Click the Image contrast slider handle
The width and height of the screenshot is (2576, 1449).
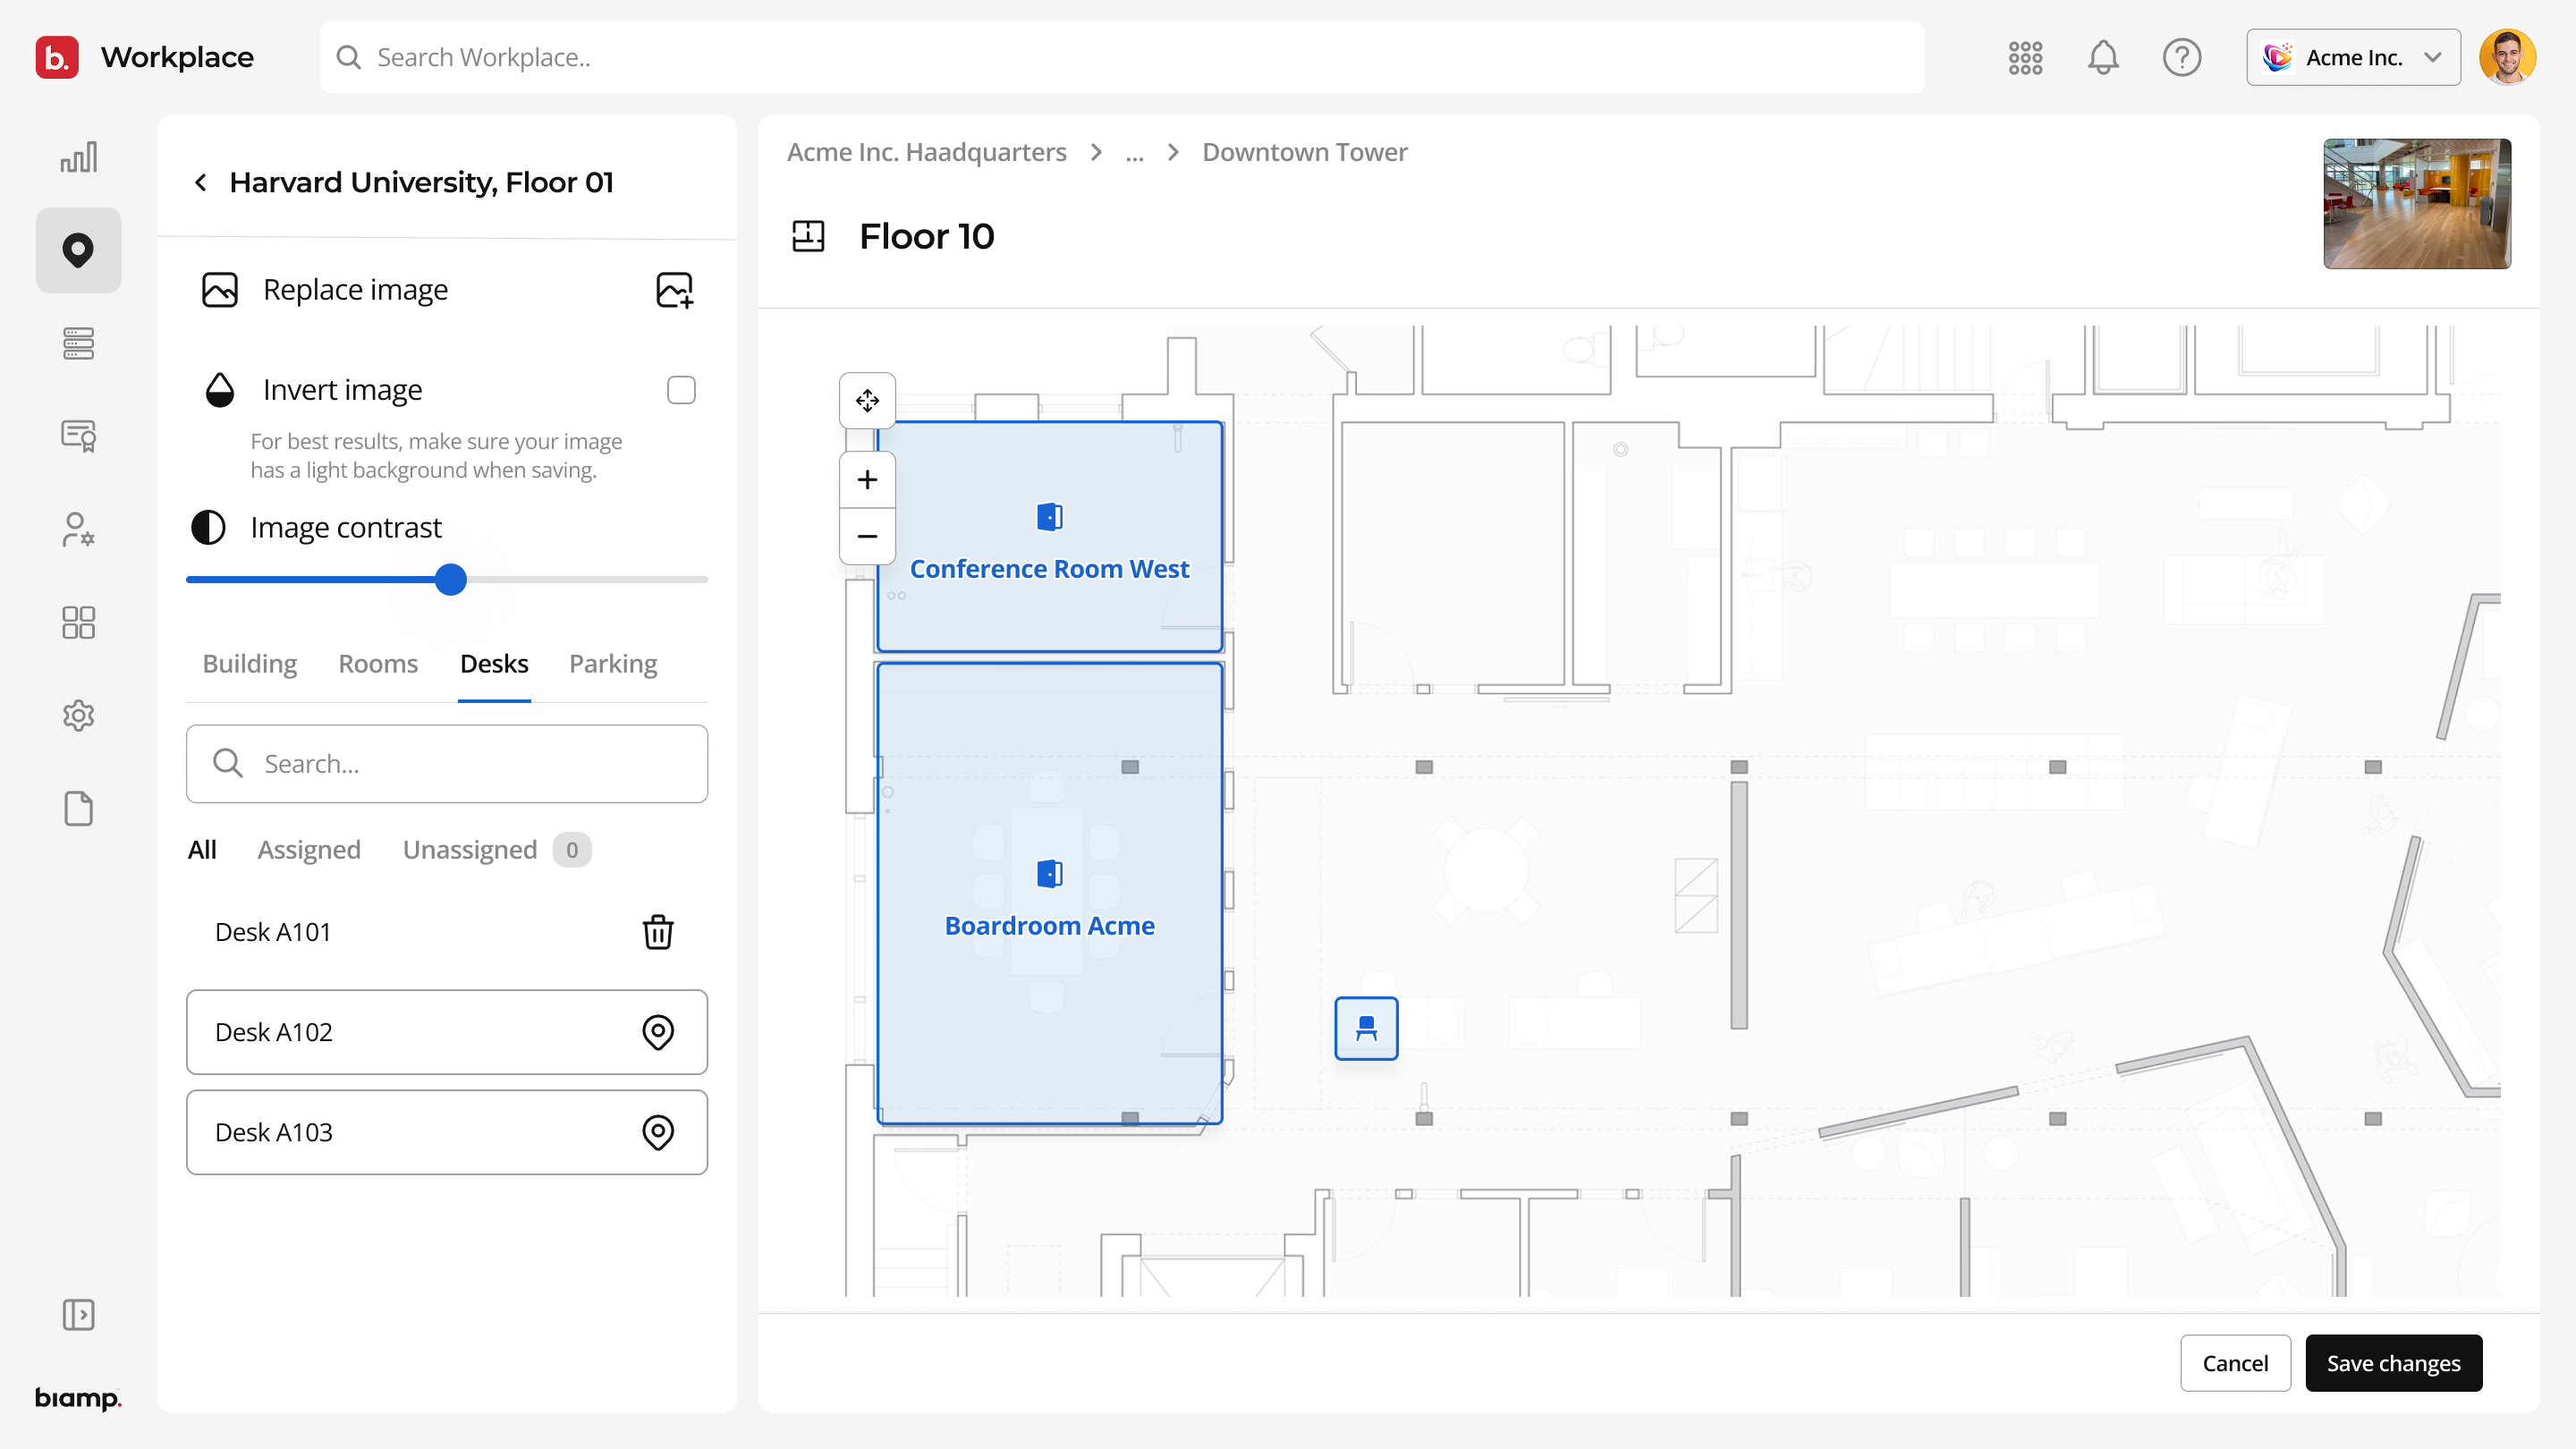[x=451, y=580]
